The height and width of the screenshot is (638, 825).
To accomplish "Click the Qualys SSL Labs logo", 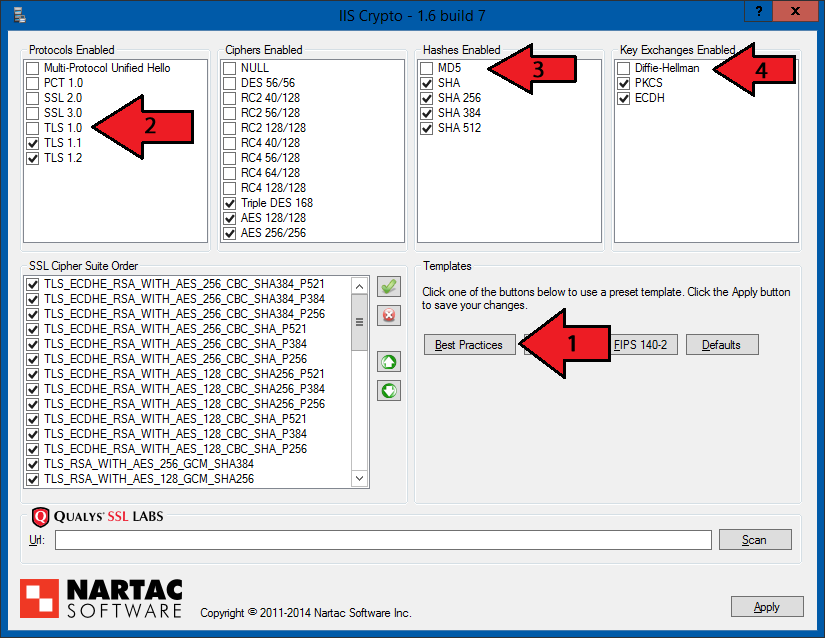I will pyautogui.click(x=98, y=517).
